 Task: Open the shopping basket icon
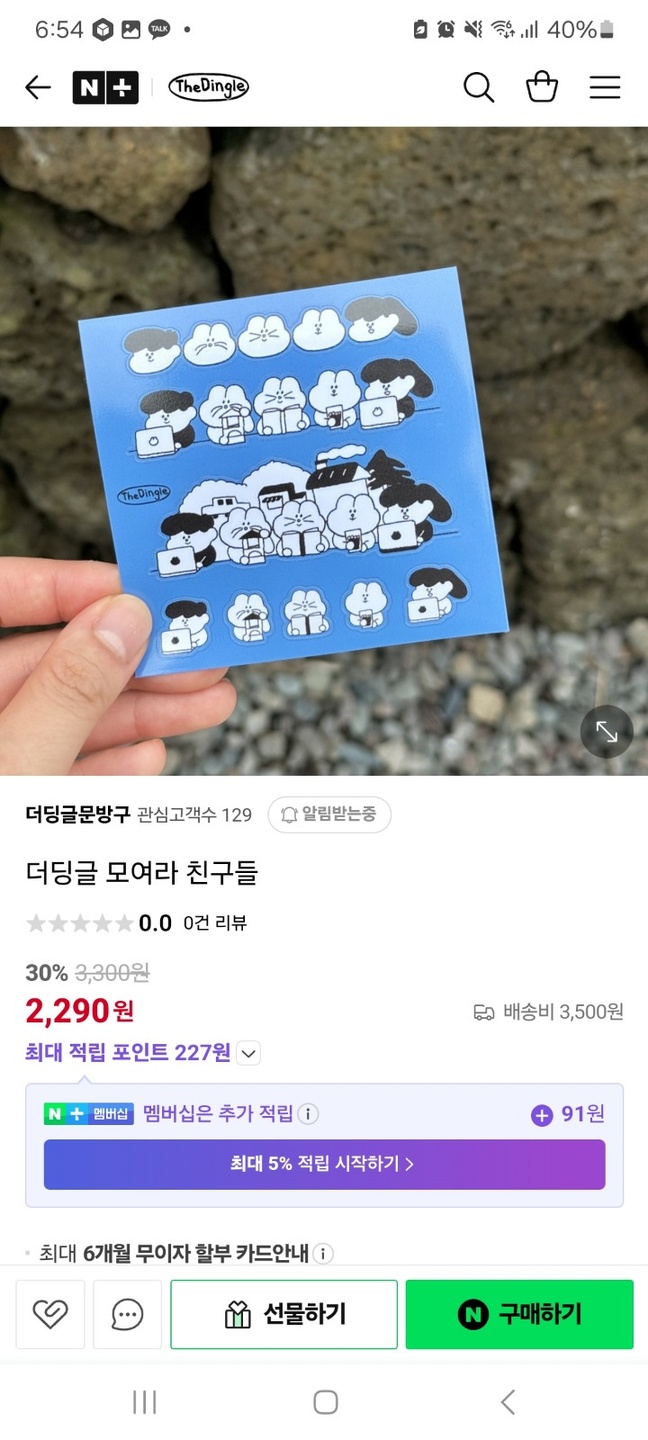click(542, 88)
